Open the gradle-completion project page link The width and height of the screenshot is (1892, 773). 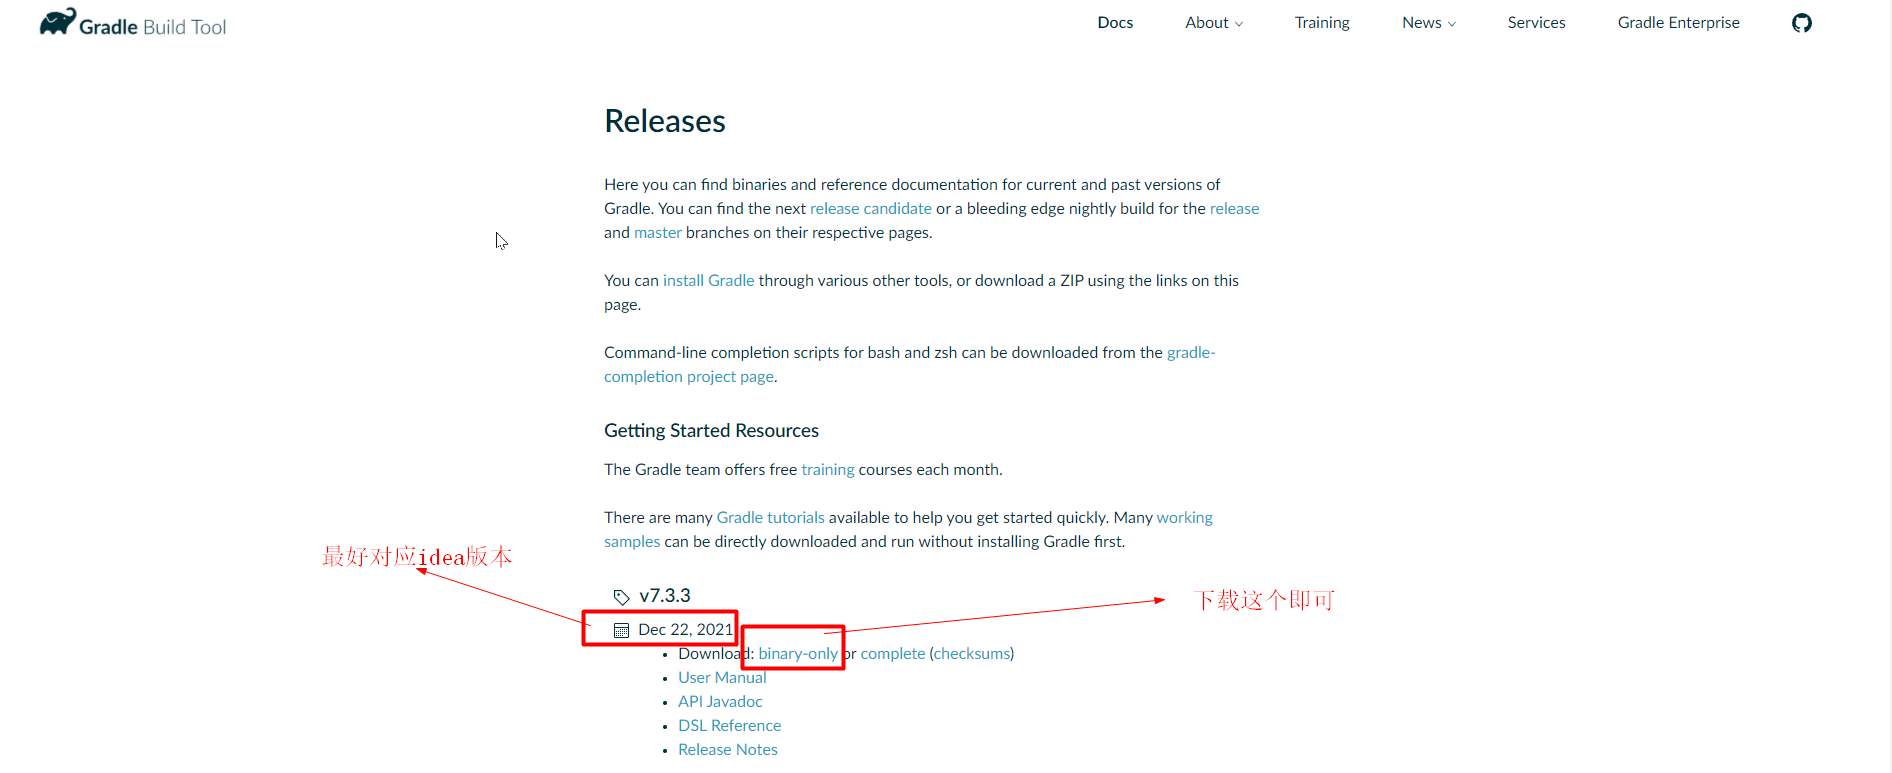coord(689,376)
